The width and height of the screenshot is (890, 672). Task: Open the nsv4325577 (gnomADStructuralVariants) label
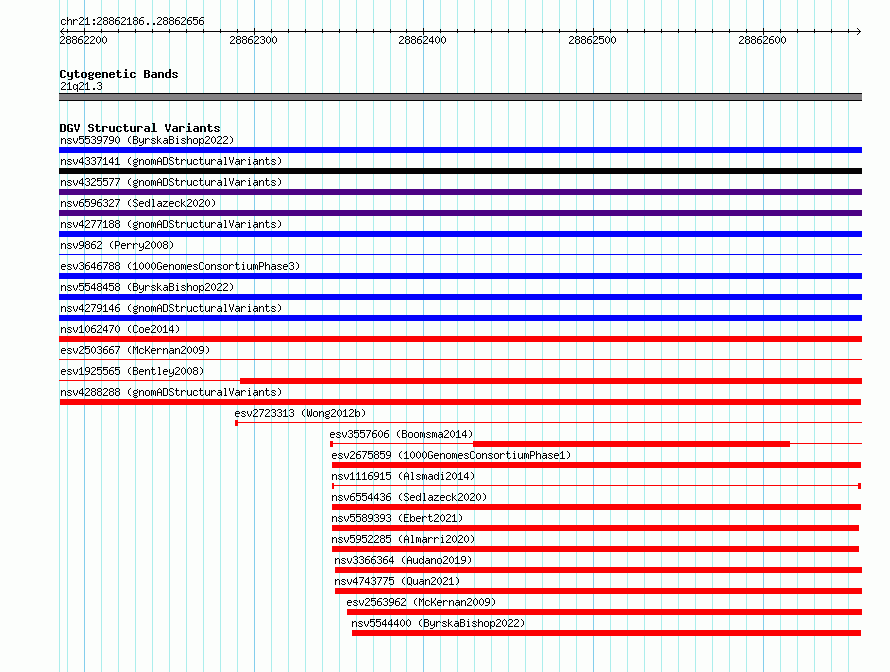click(171, 182)
